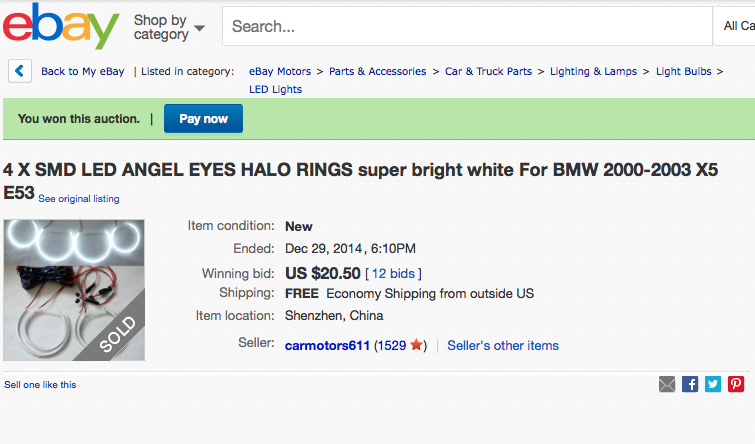Share listing on Facebook
This screenshot has height=444, width=755.
[x=690, y=384]
